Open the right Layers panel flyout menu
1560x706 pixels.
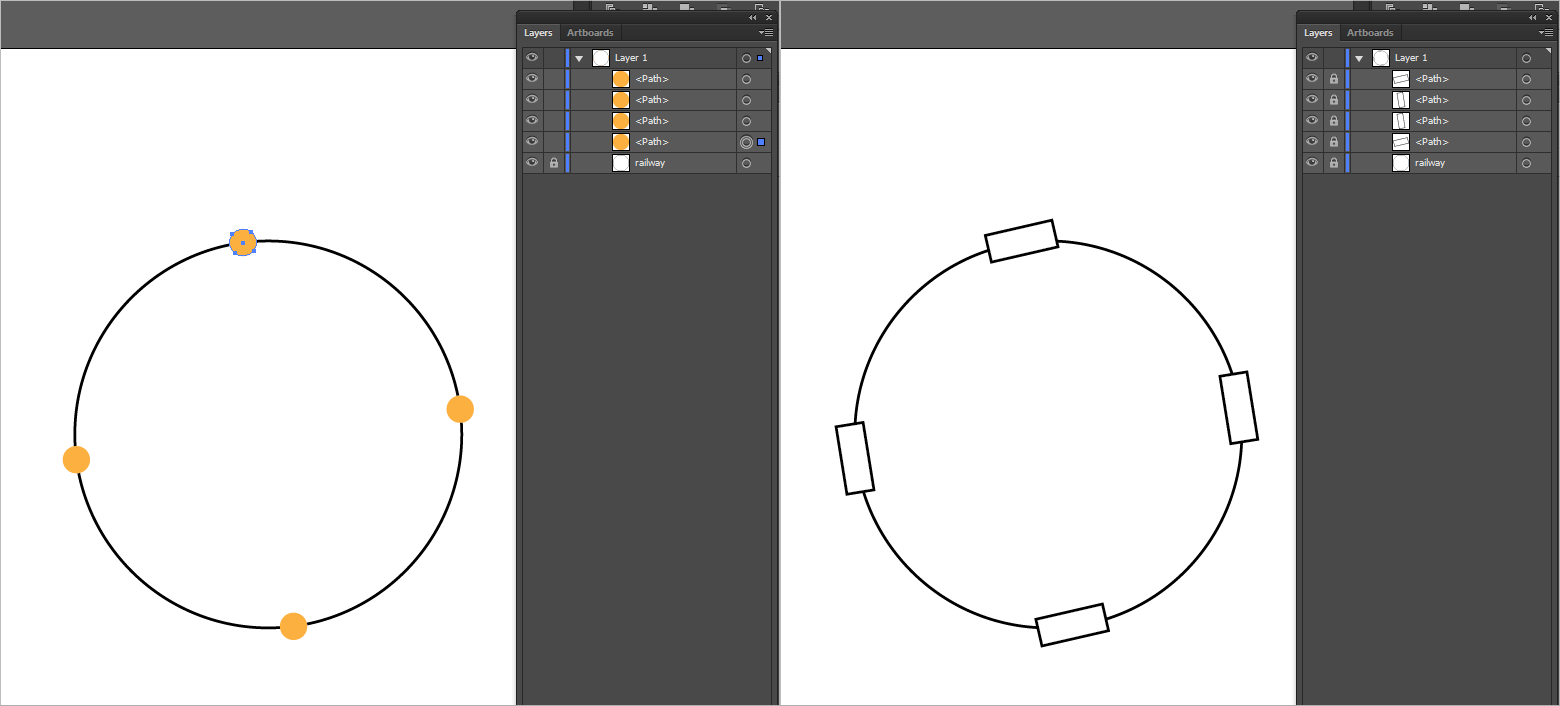[1546, 32]
